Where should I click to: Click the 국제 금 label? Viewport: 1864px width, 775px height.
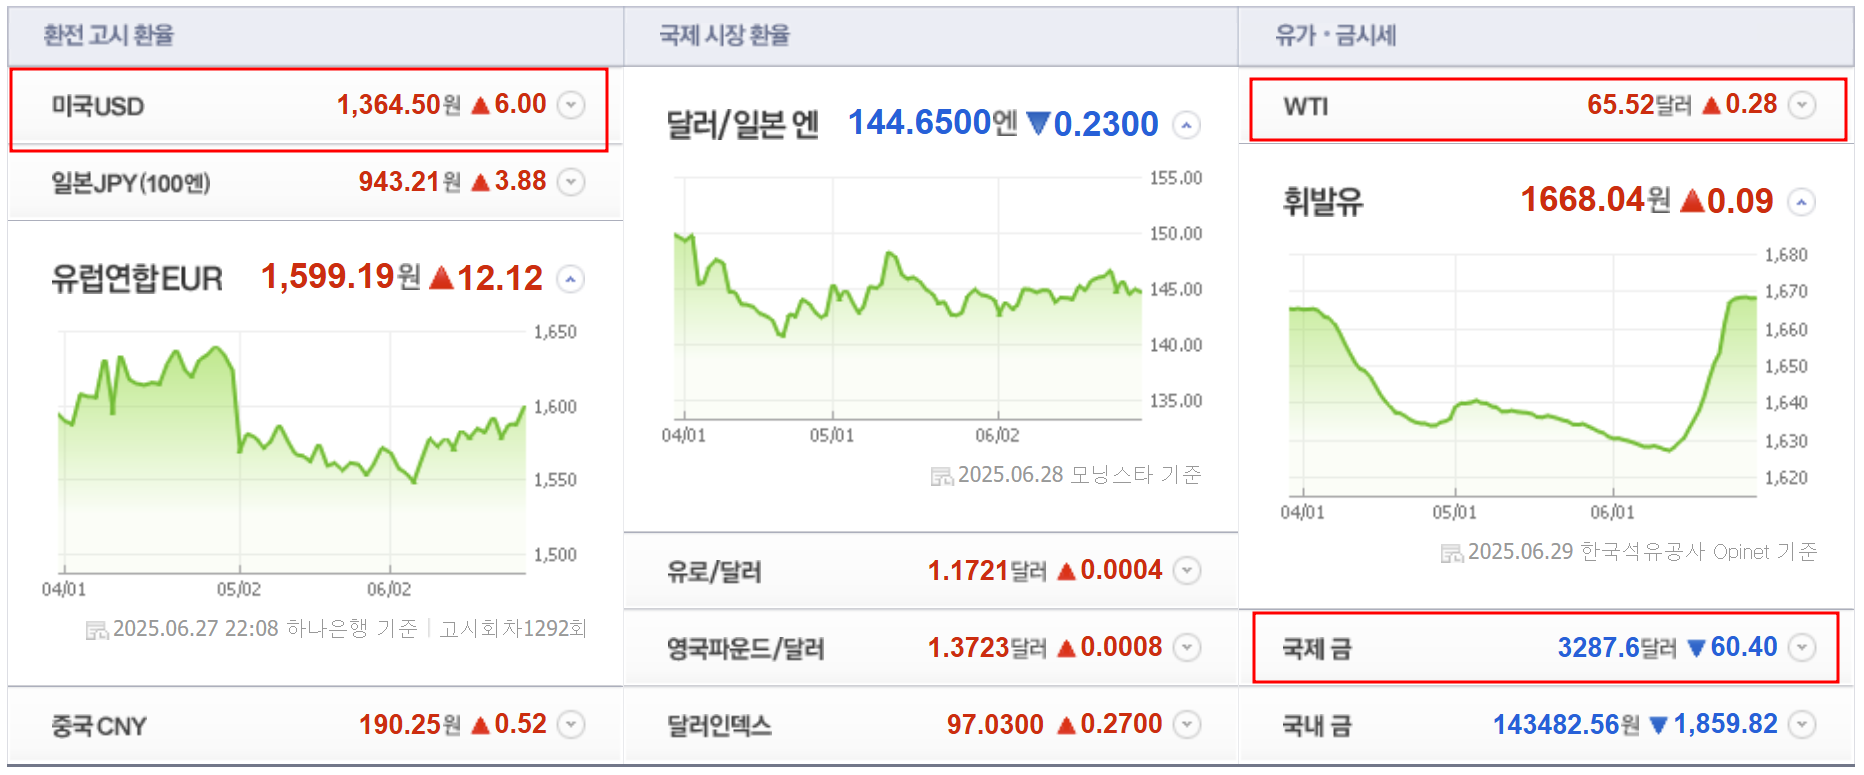coord(1316,649)
